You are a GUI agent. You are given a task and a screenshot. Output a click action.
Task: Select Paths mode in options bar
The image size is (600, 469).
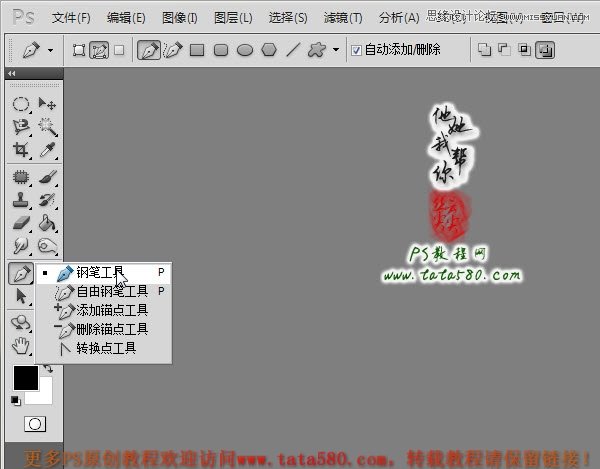click(99, 50)
